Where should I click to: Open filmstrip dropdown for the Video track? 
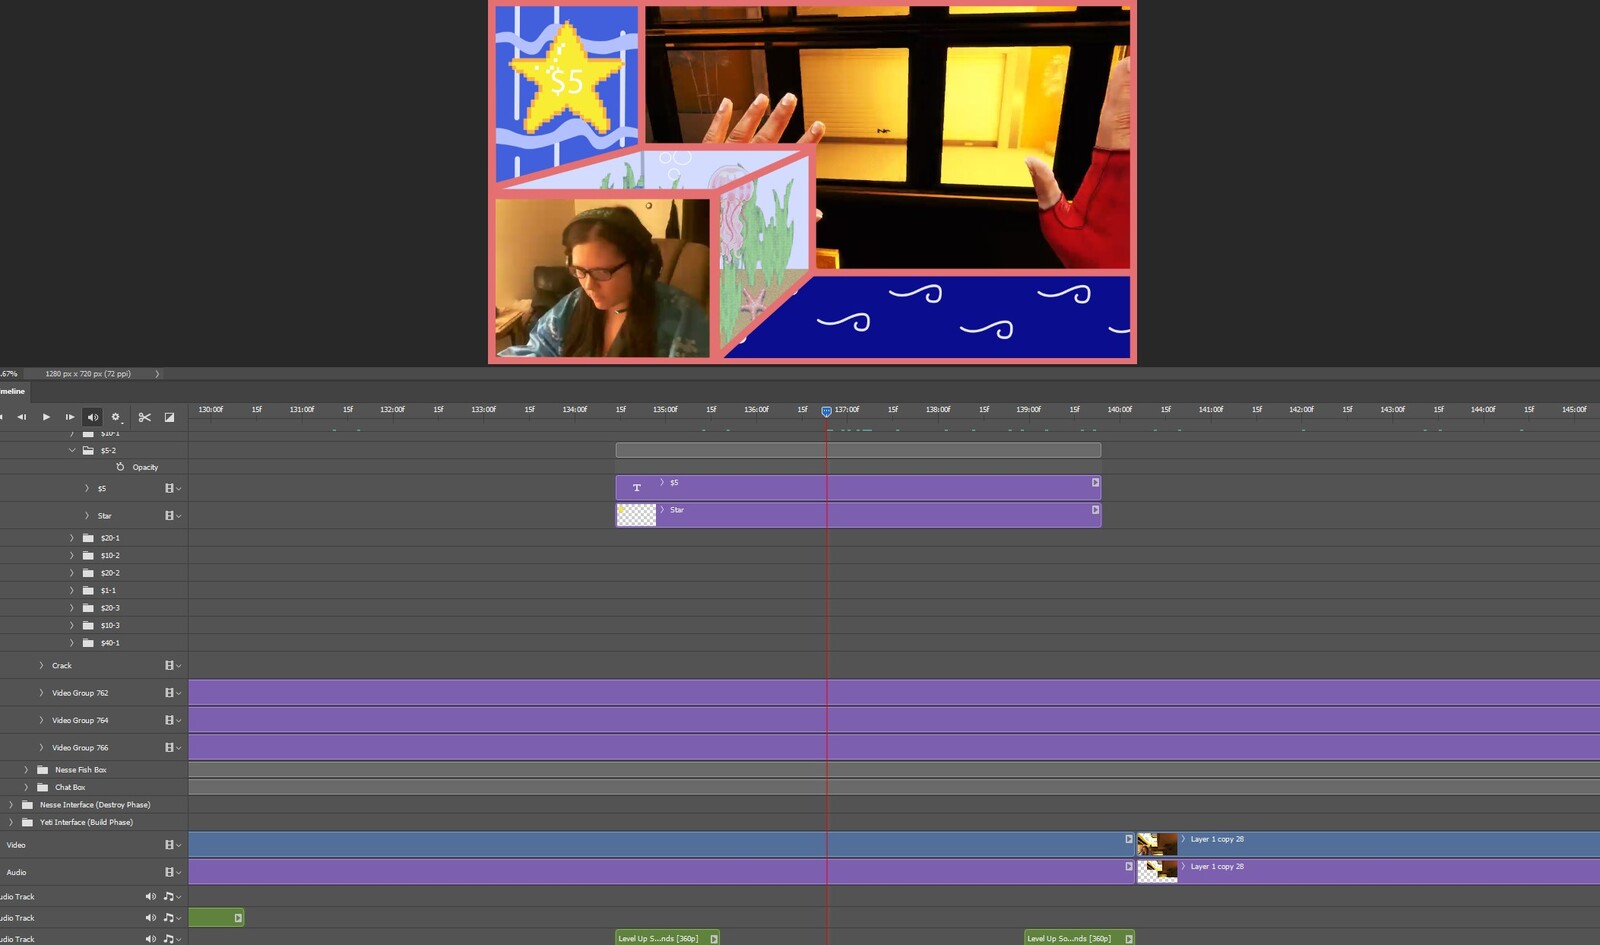click(x=172, y=845)
